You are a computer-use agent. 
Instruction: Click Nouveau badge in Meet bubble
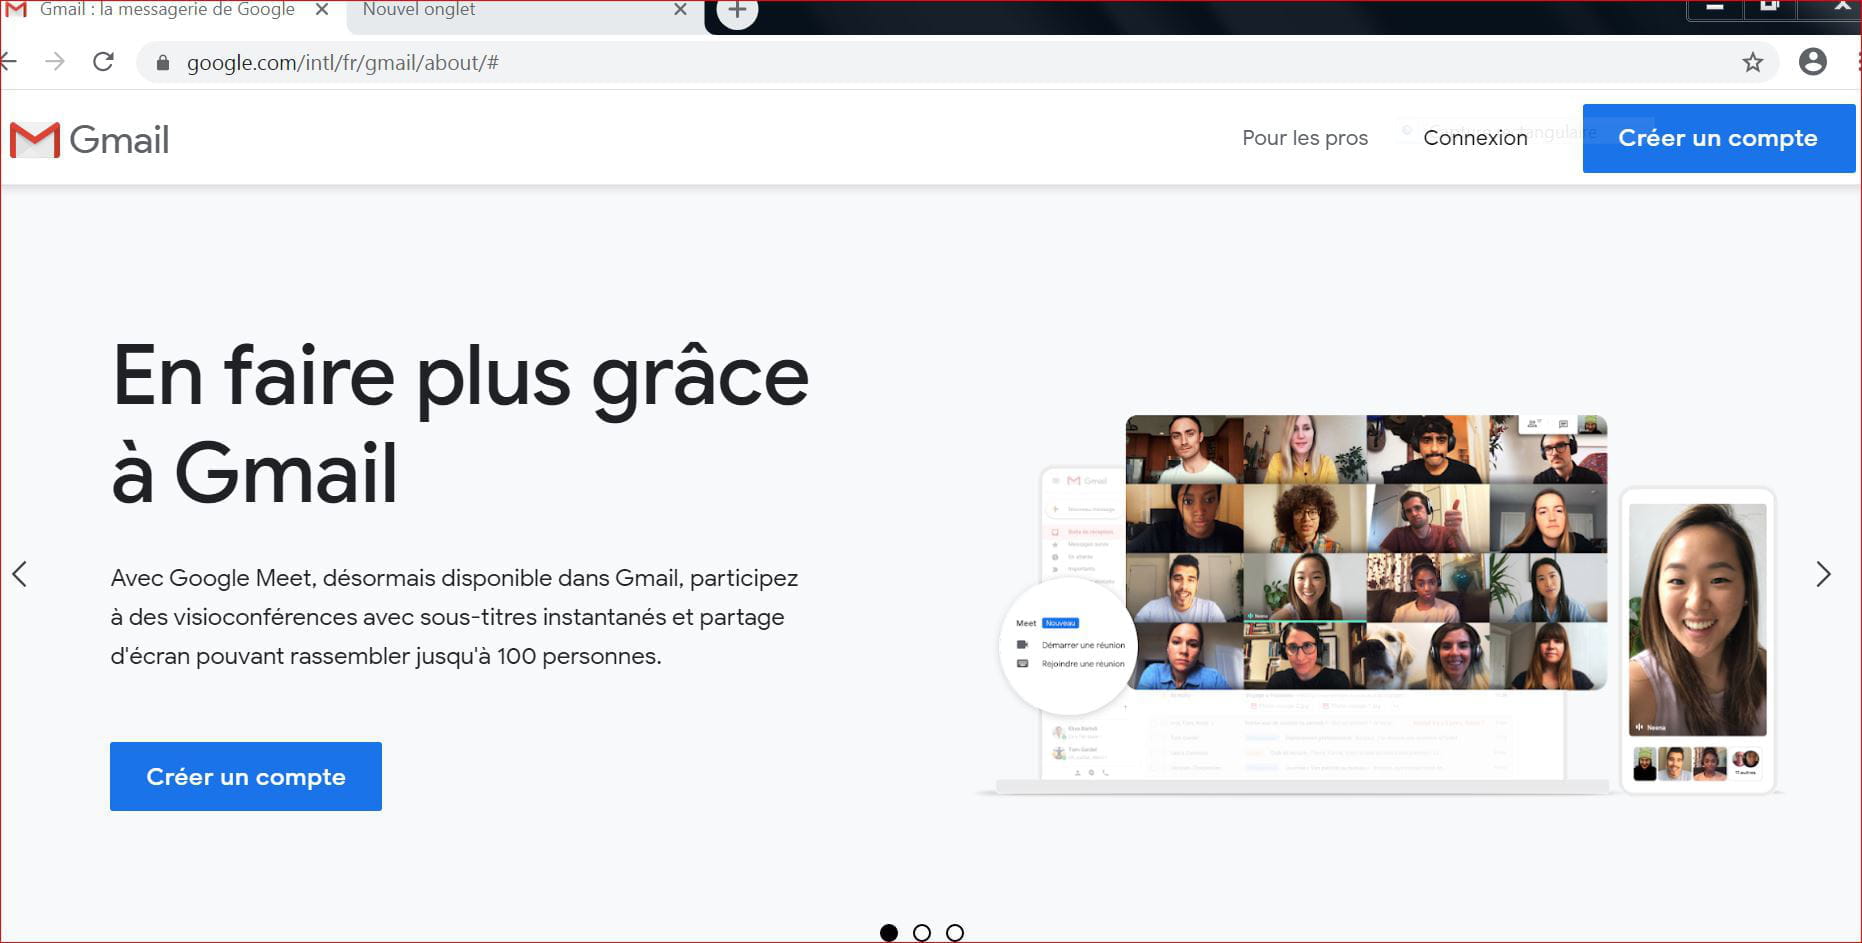(x=1060, y=623)
